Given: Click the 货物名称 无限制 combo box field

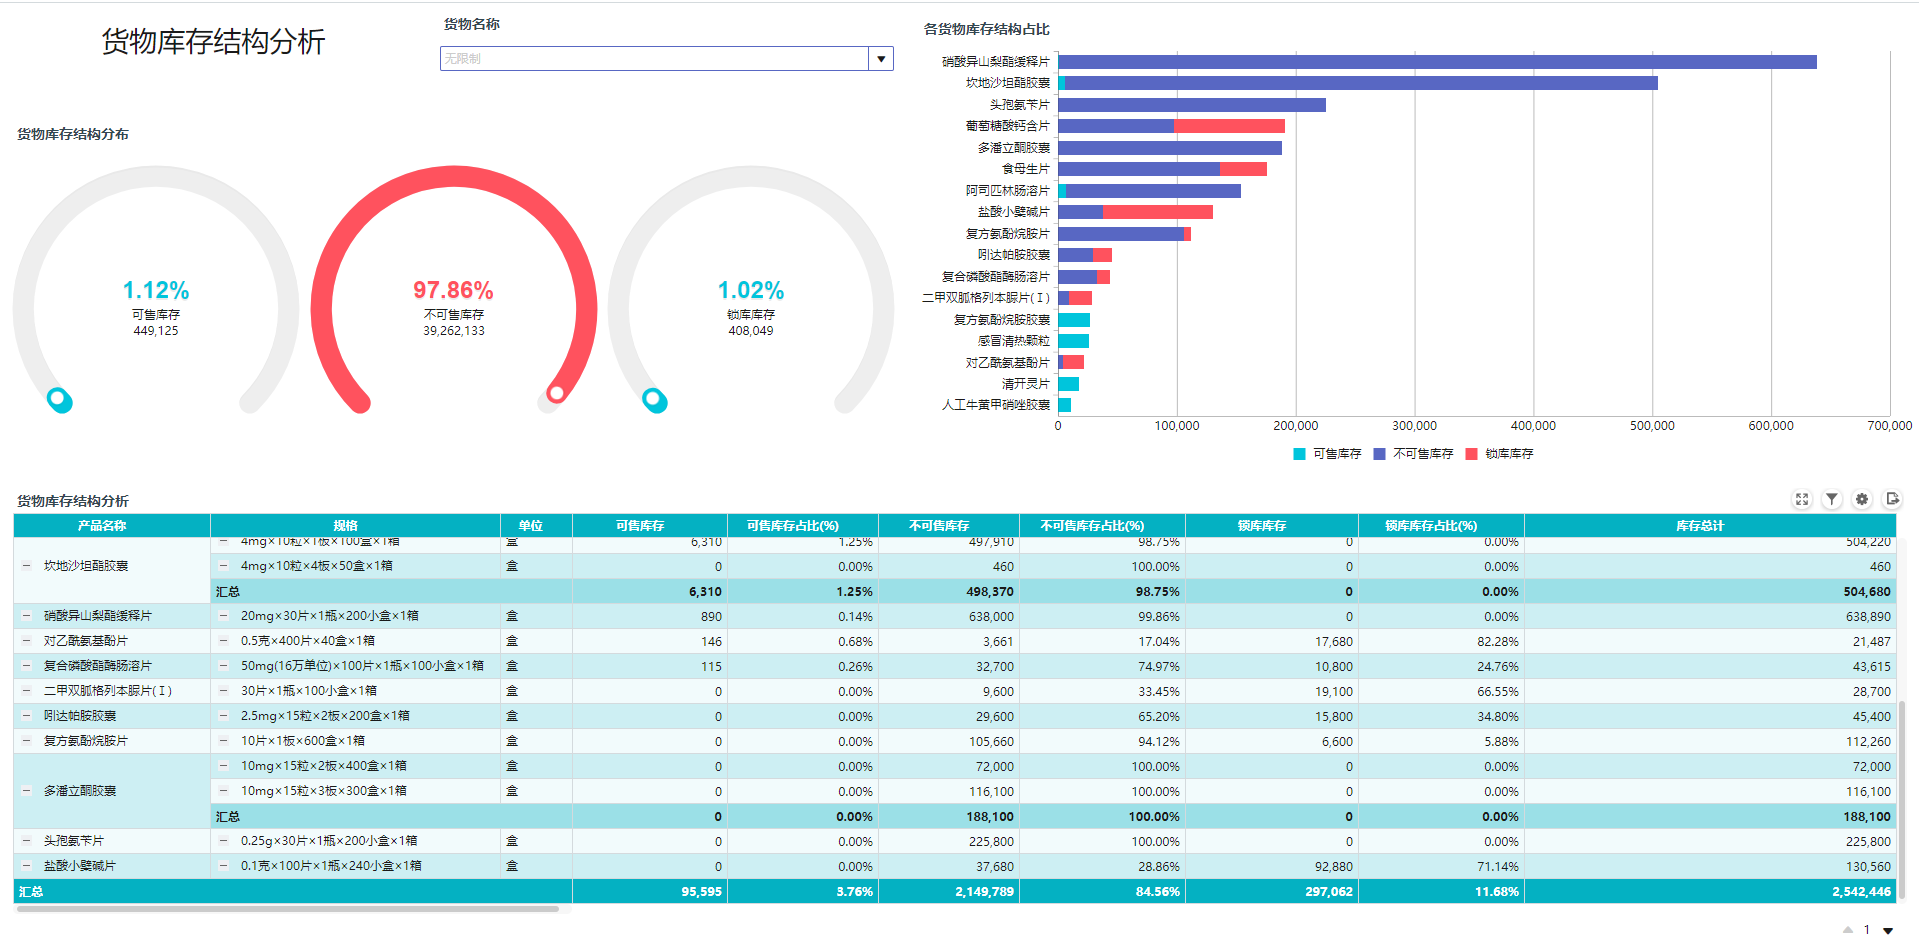Looking at the screenshot, I should pyautogui.click(x=654, y=59).
